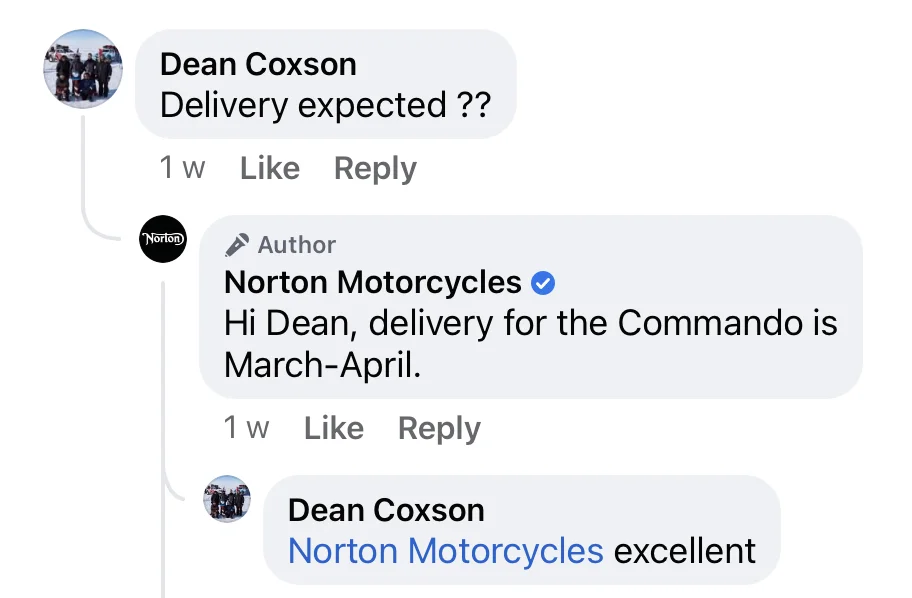Click the Norton logo avatar
The image size is (912, 598).
coord(162,239)
